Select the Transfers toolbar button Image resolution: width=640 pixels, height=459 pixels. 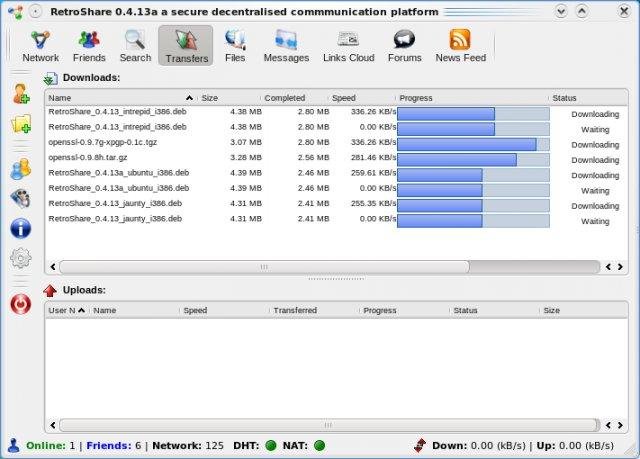pos(186,46)
